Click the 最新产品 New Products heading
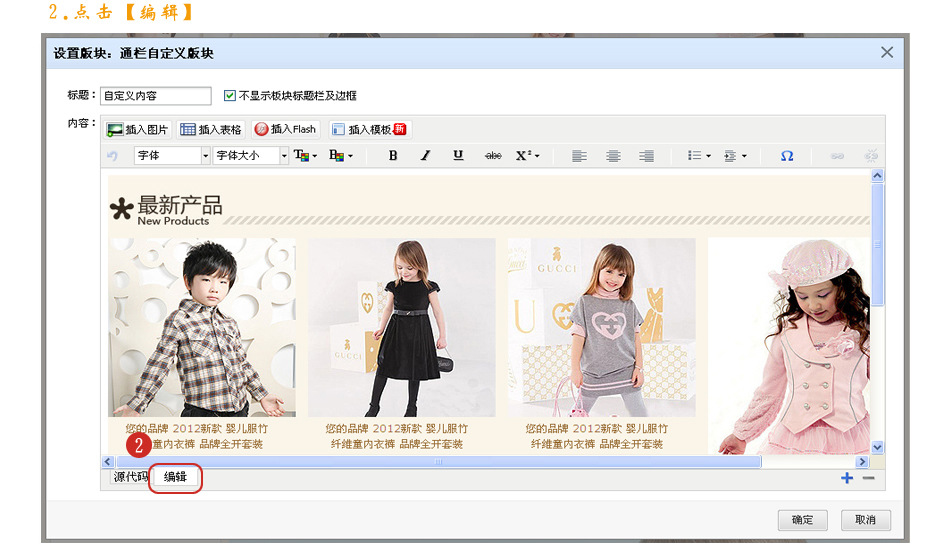950x558 pixels. coord(167,210)
